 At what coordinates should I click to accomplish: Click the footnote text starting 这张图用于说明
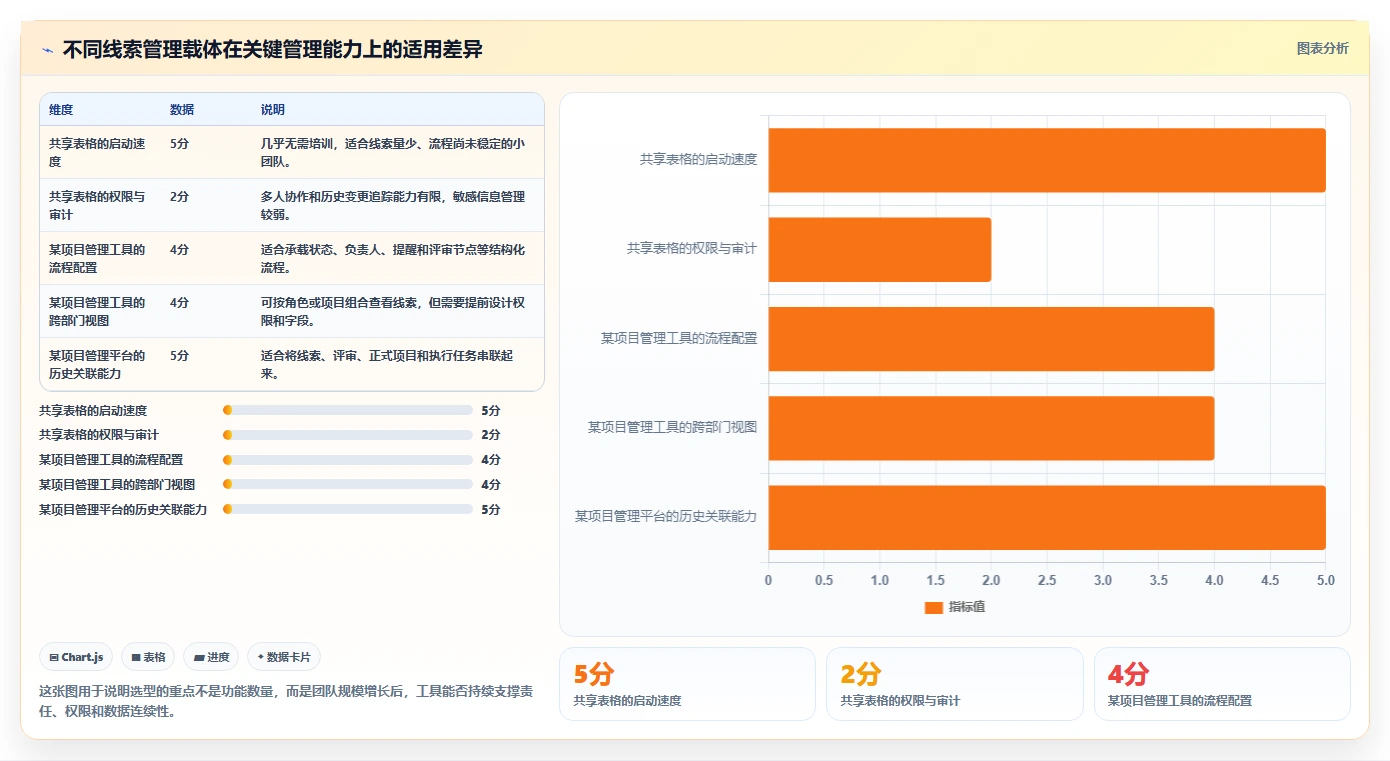[285, 701]
